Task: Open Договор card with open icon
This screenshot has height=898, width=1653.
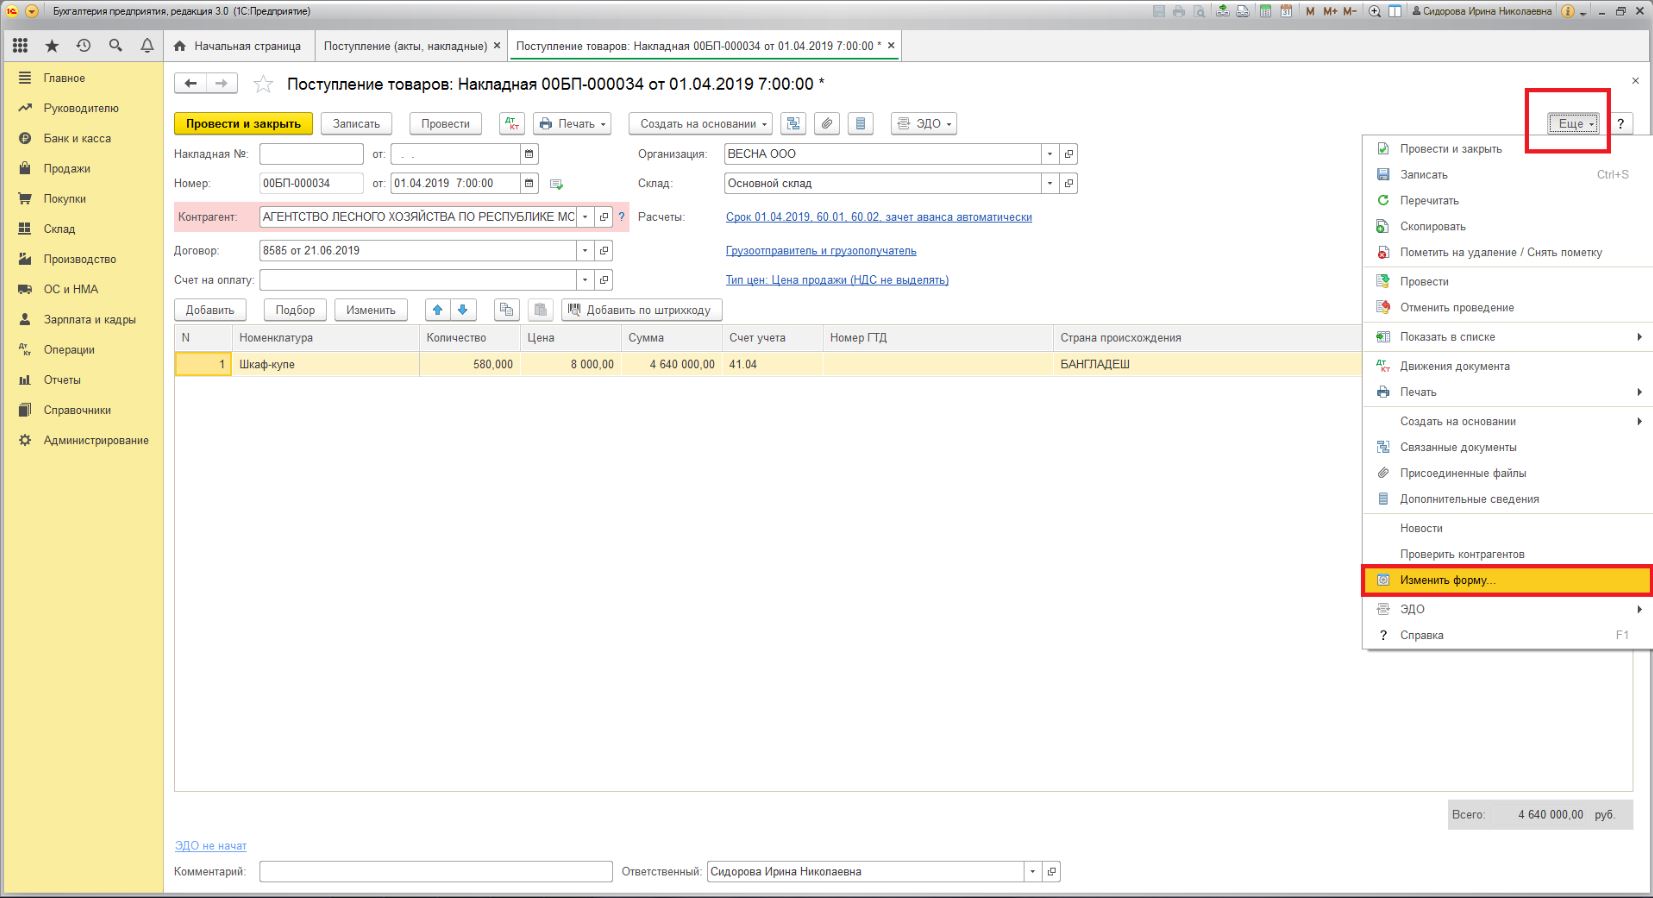Action: coord(604,251)
